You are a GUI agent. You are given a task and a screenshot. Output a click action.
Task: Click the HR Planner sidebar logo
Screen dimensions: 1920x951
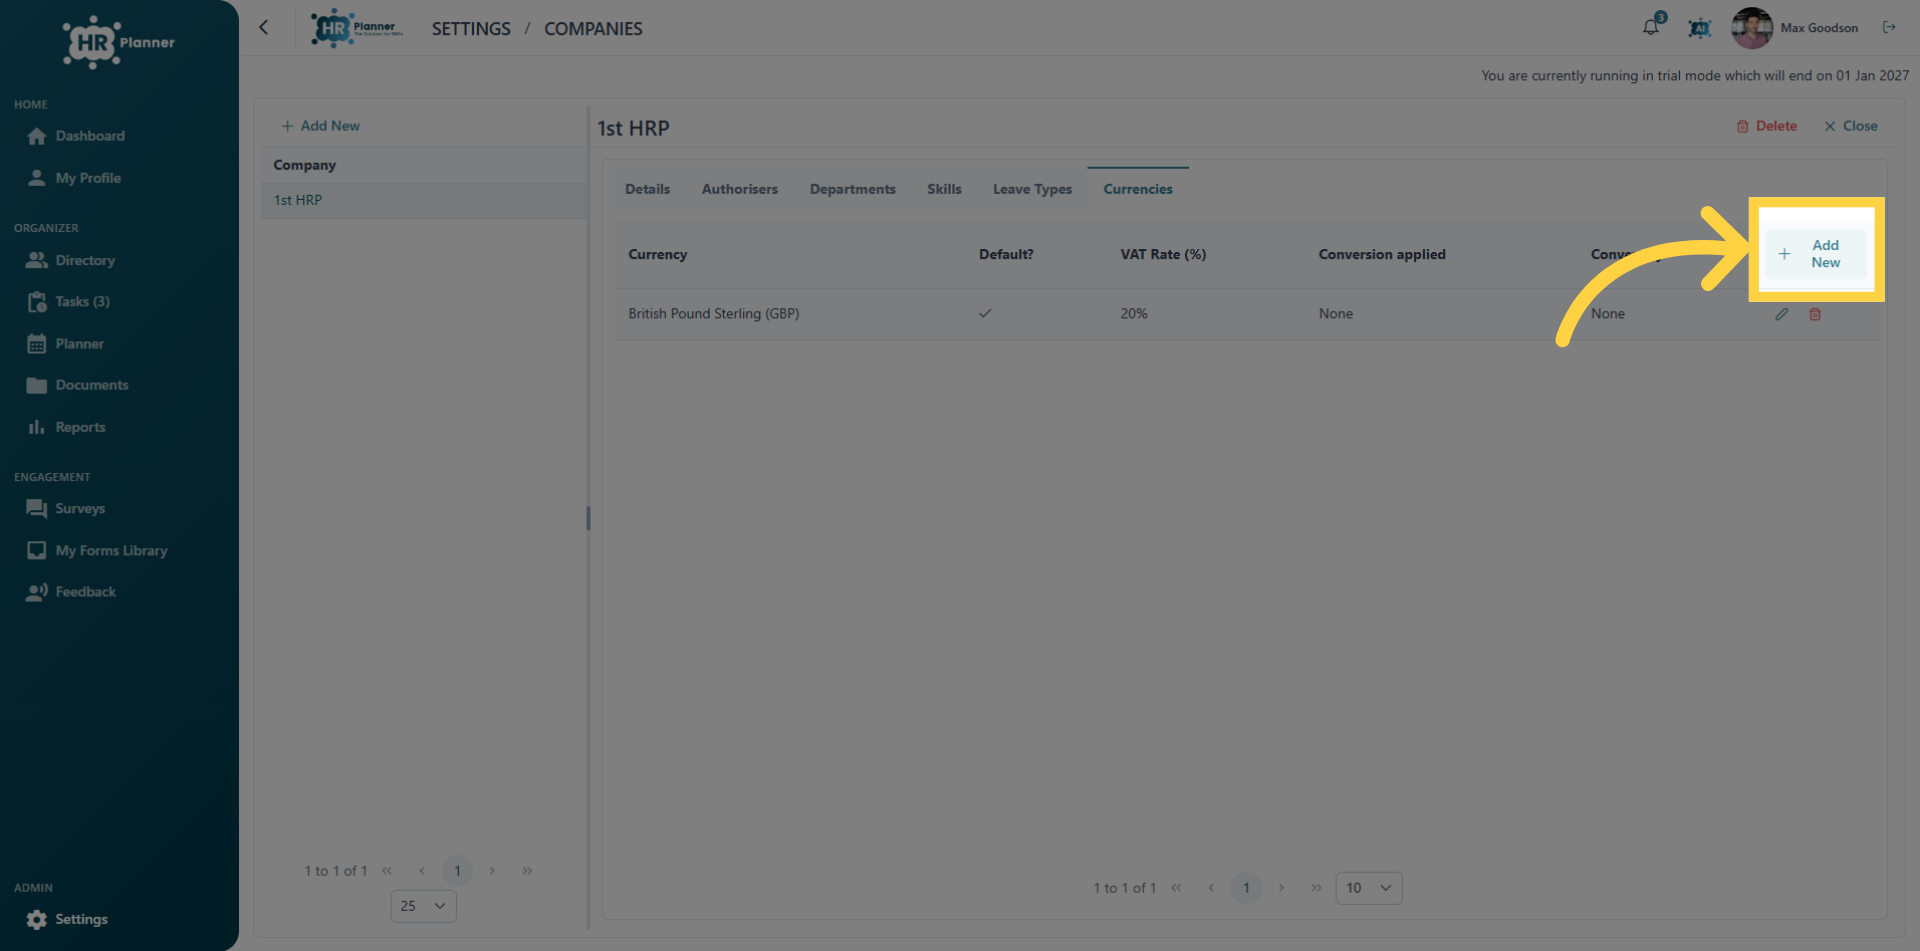tap(118, 42)
